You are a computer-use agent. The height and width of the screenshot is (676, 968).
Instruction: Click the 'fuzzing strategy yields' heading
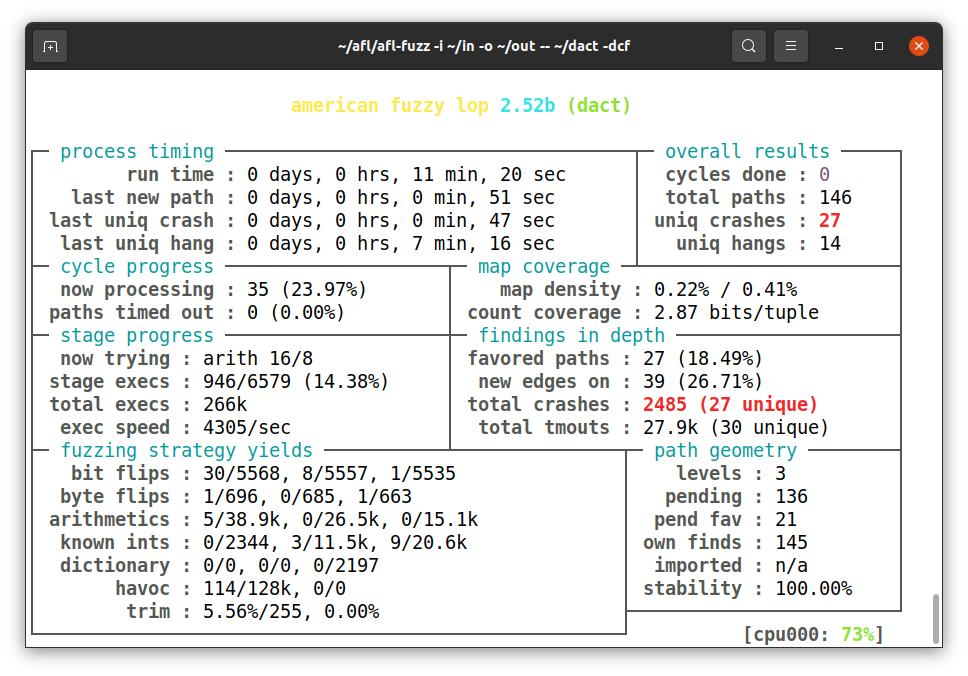[186, 451]
